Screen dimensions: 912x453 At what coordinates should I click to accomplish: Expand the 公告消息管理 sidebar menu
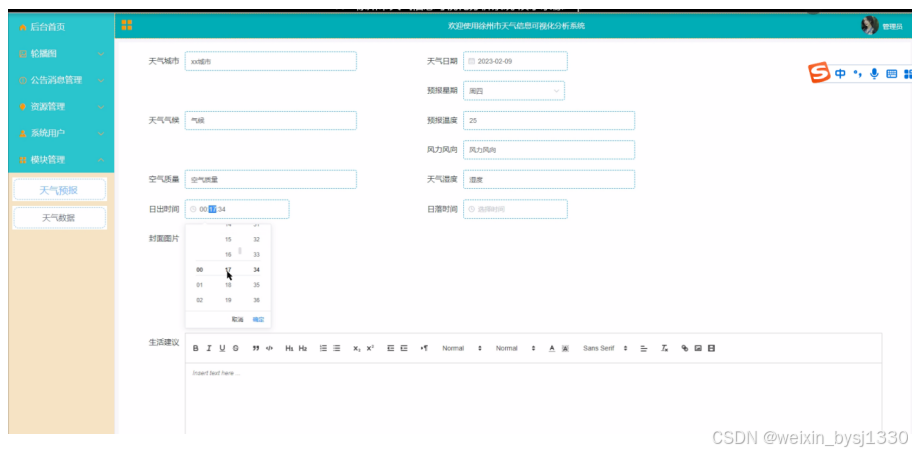[x=61, y=80]
